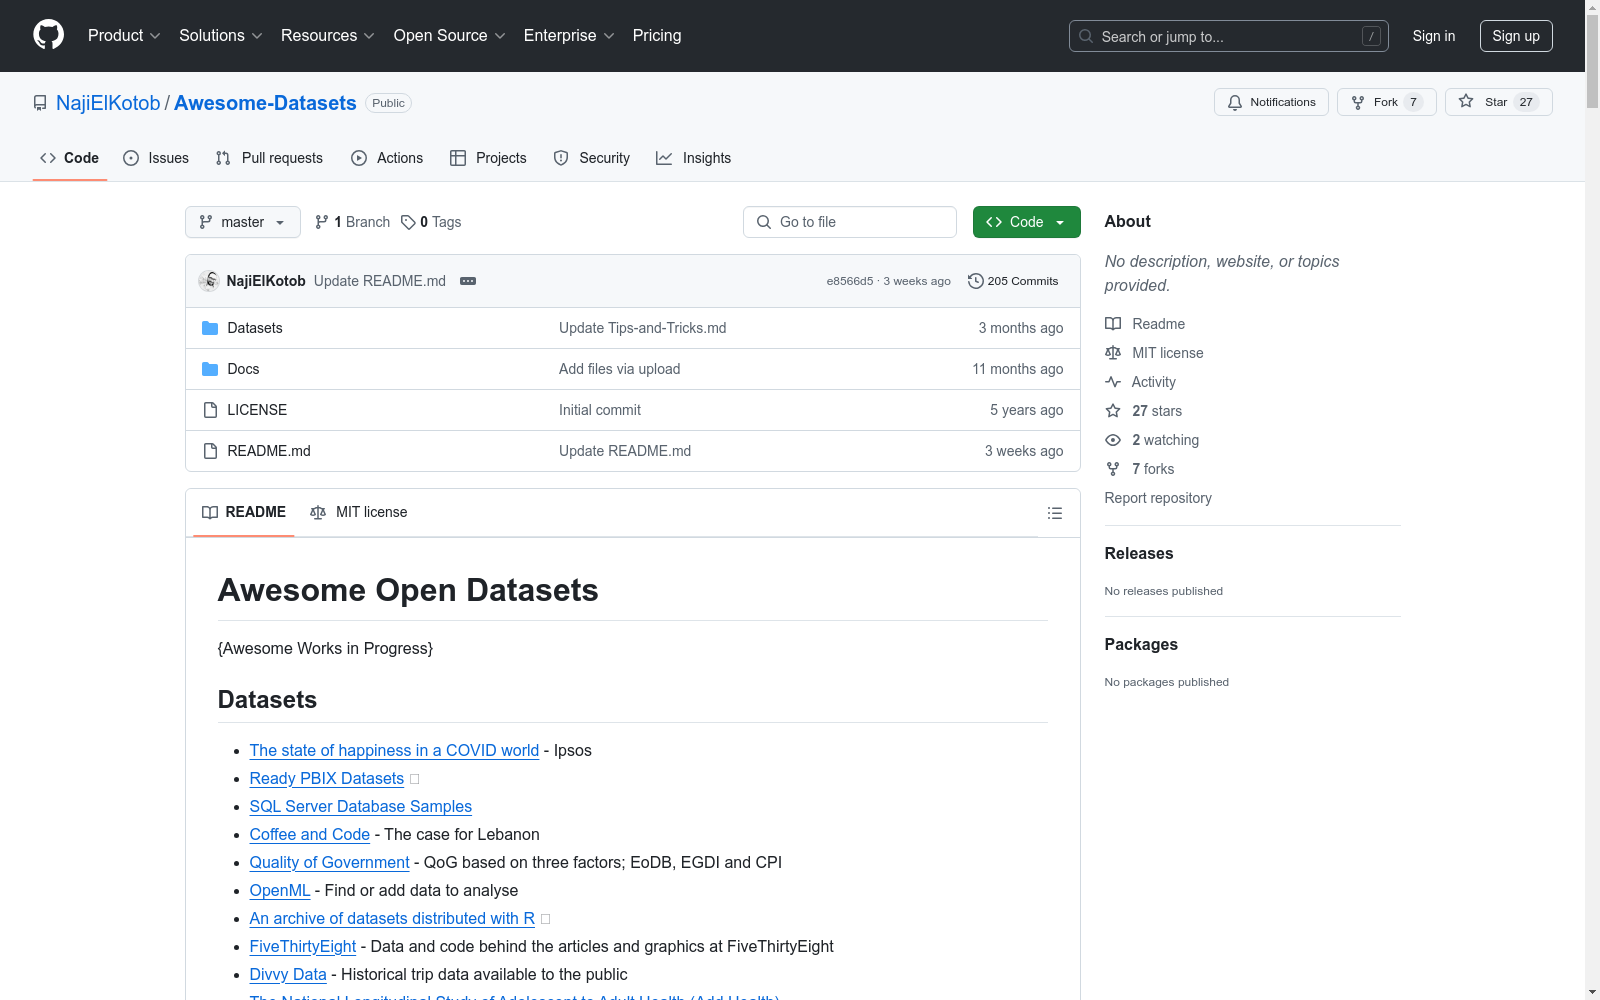This screenshot has width=1600, height=1000.
Task: Expand the Resources menu
Action: click(x=328, y=36)
